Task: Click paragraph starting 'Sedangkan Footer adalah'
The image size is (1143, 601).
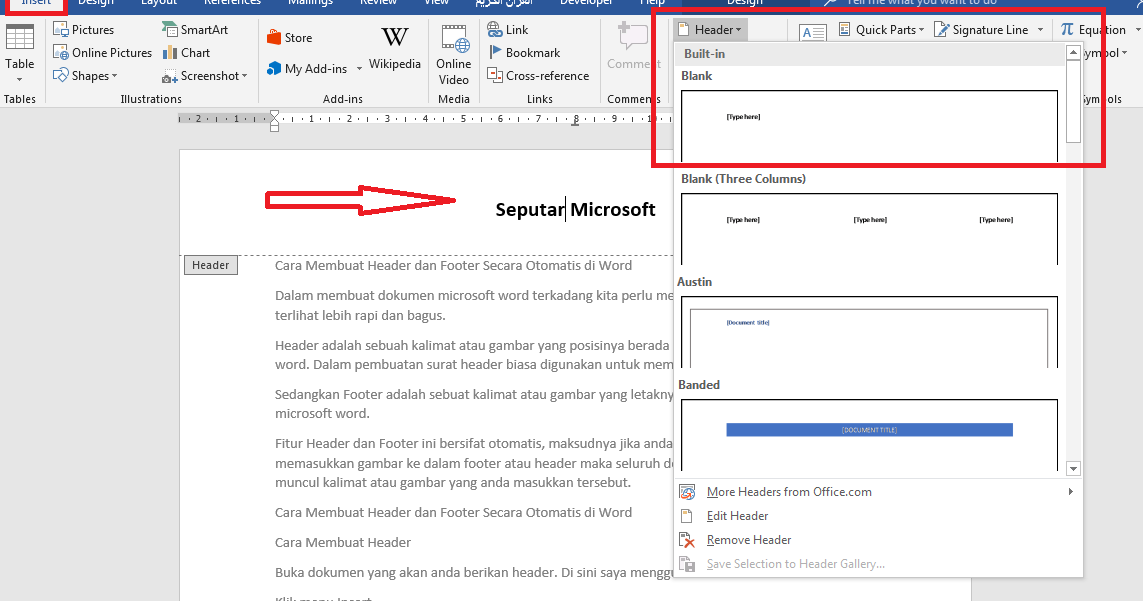Action: pyautogui.click(x=474, y=403)
